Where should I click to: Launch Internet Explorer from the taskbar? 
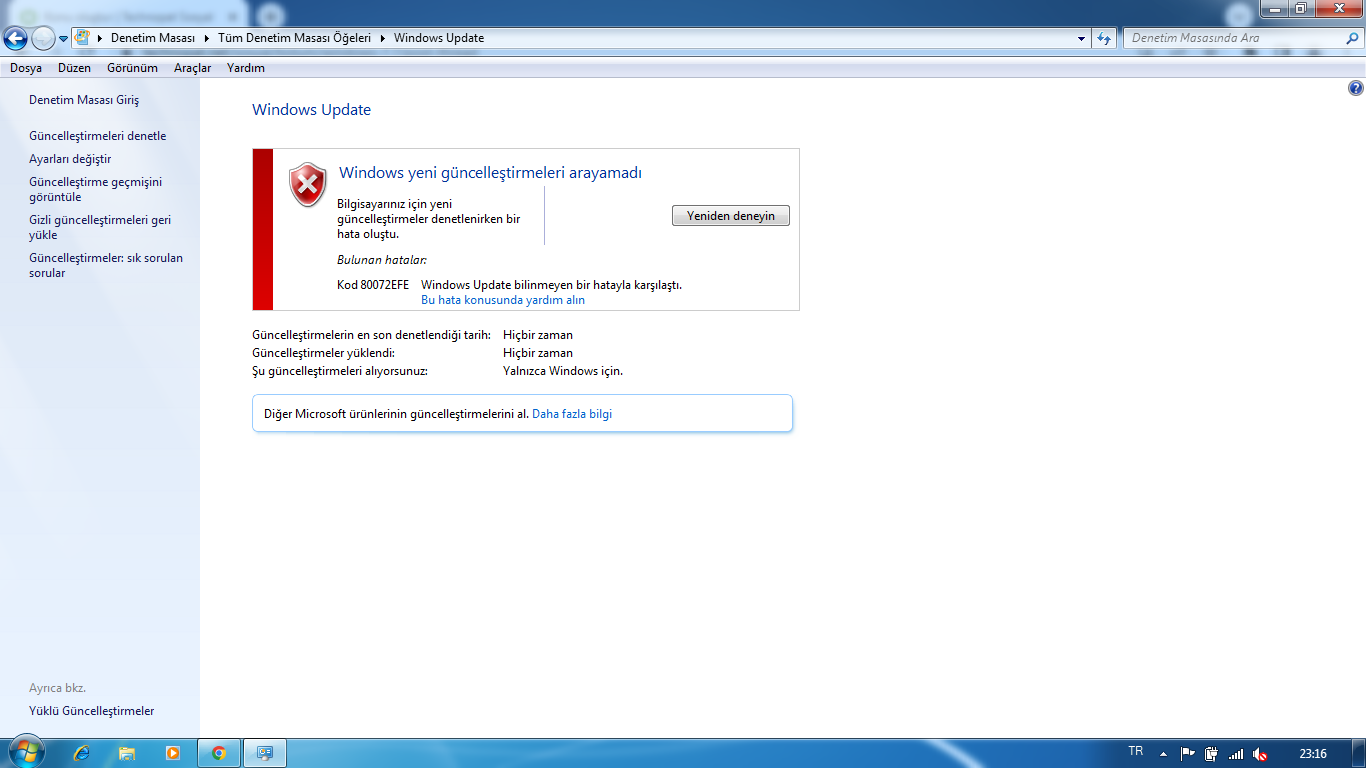coord(81,753)
